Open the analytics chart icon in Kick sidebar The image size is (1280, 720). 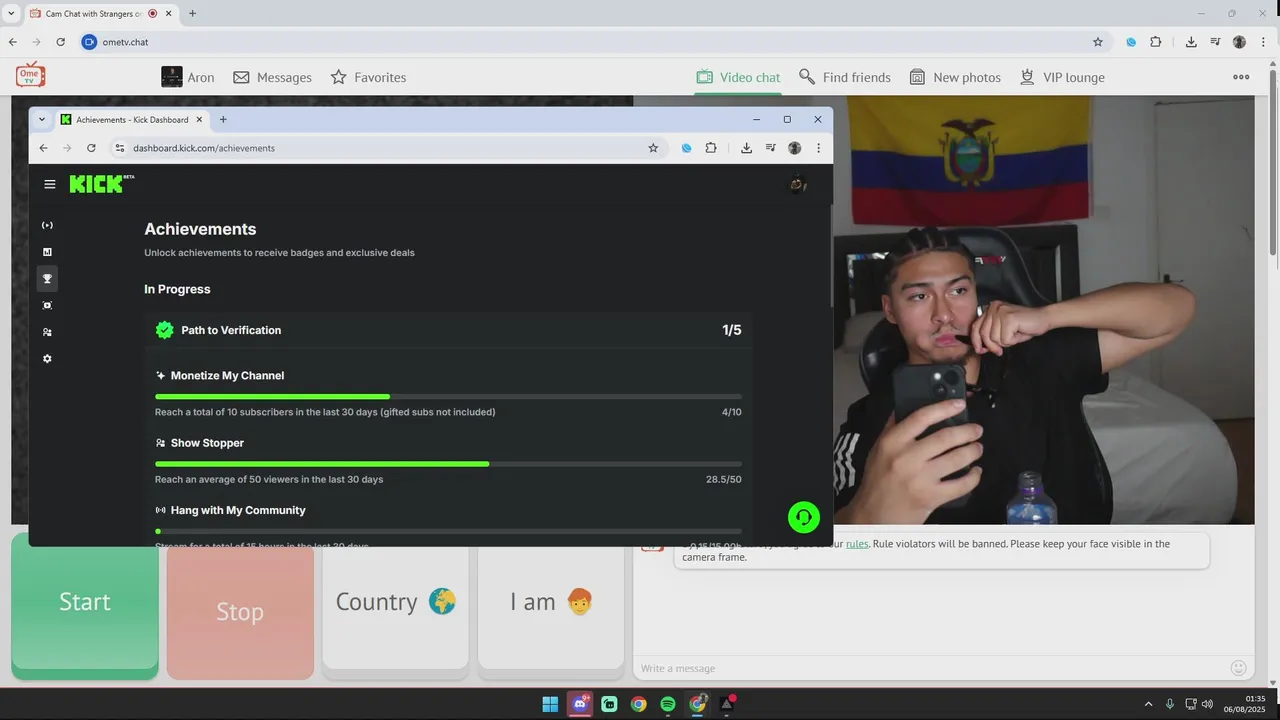click(47, 252)
